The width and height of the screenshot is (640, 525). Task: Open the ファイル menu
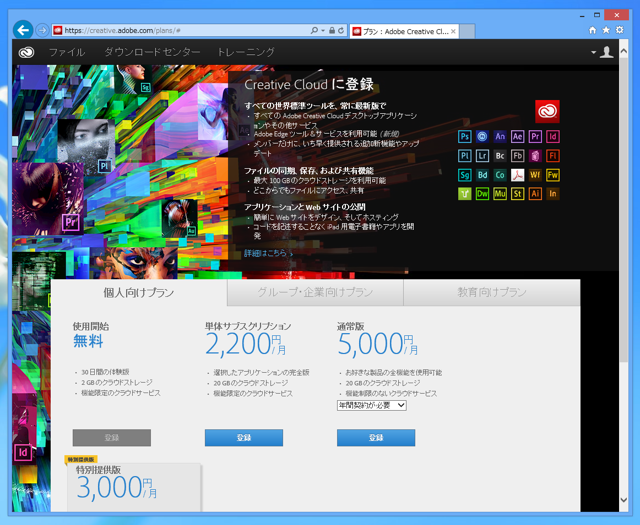[67, 52]
